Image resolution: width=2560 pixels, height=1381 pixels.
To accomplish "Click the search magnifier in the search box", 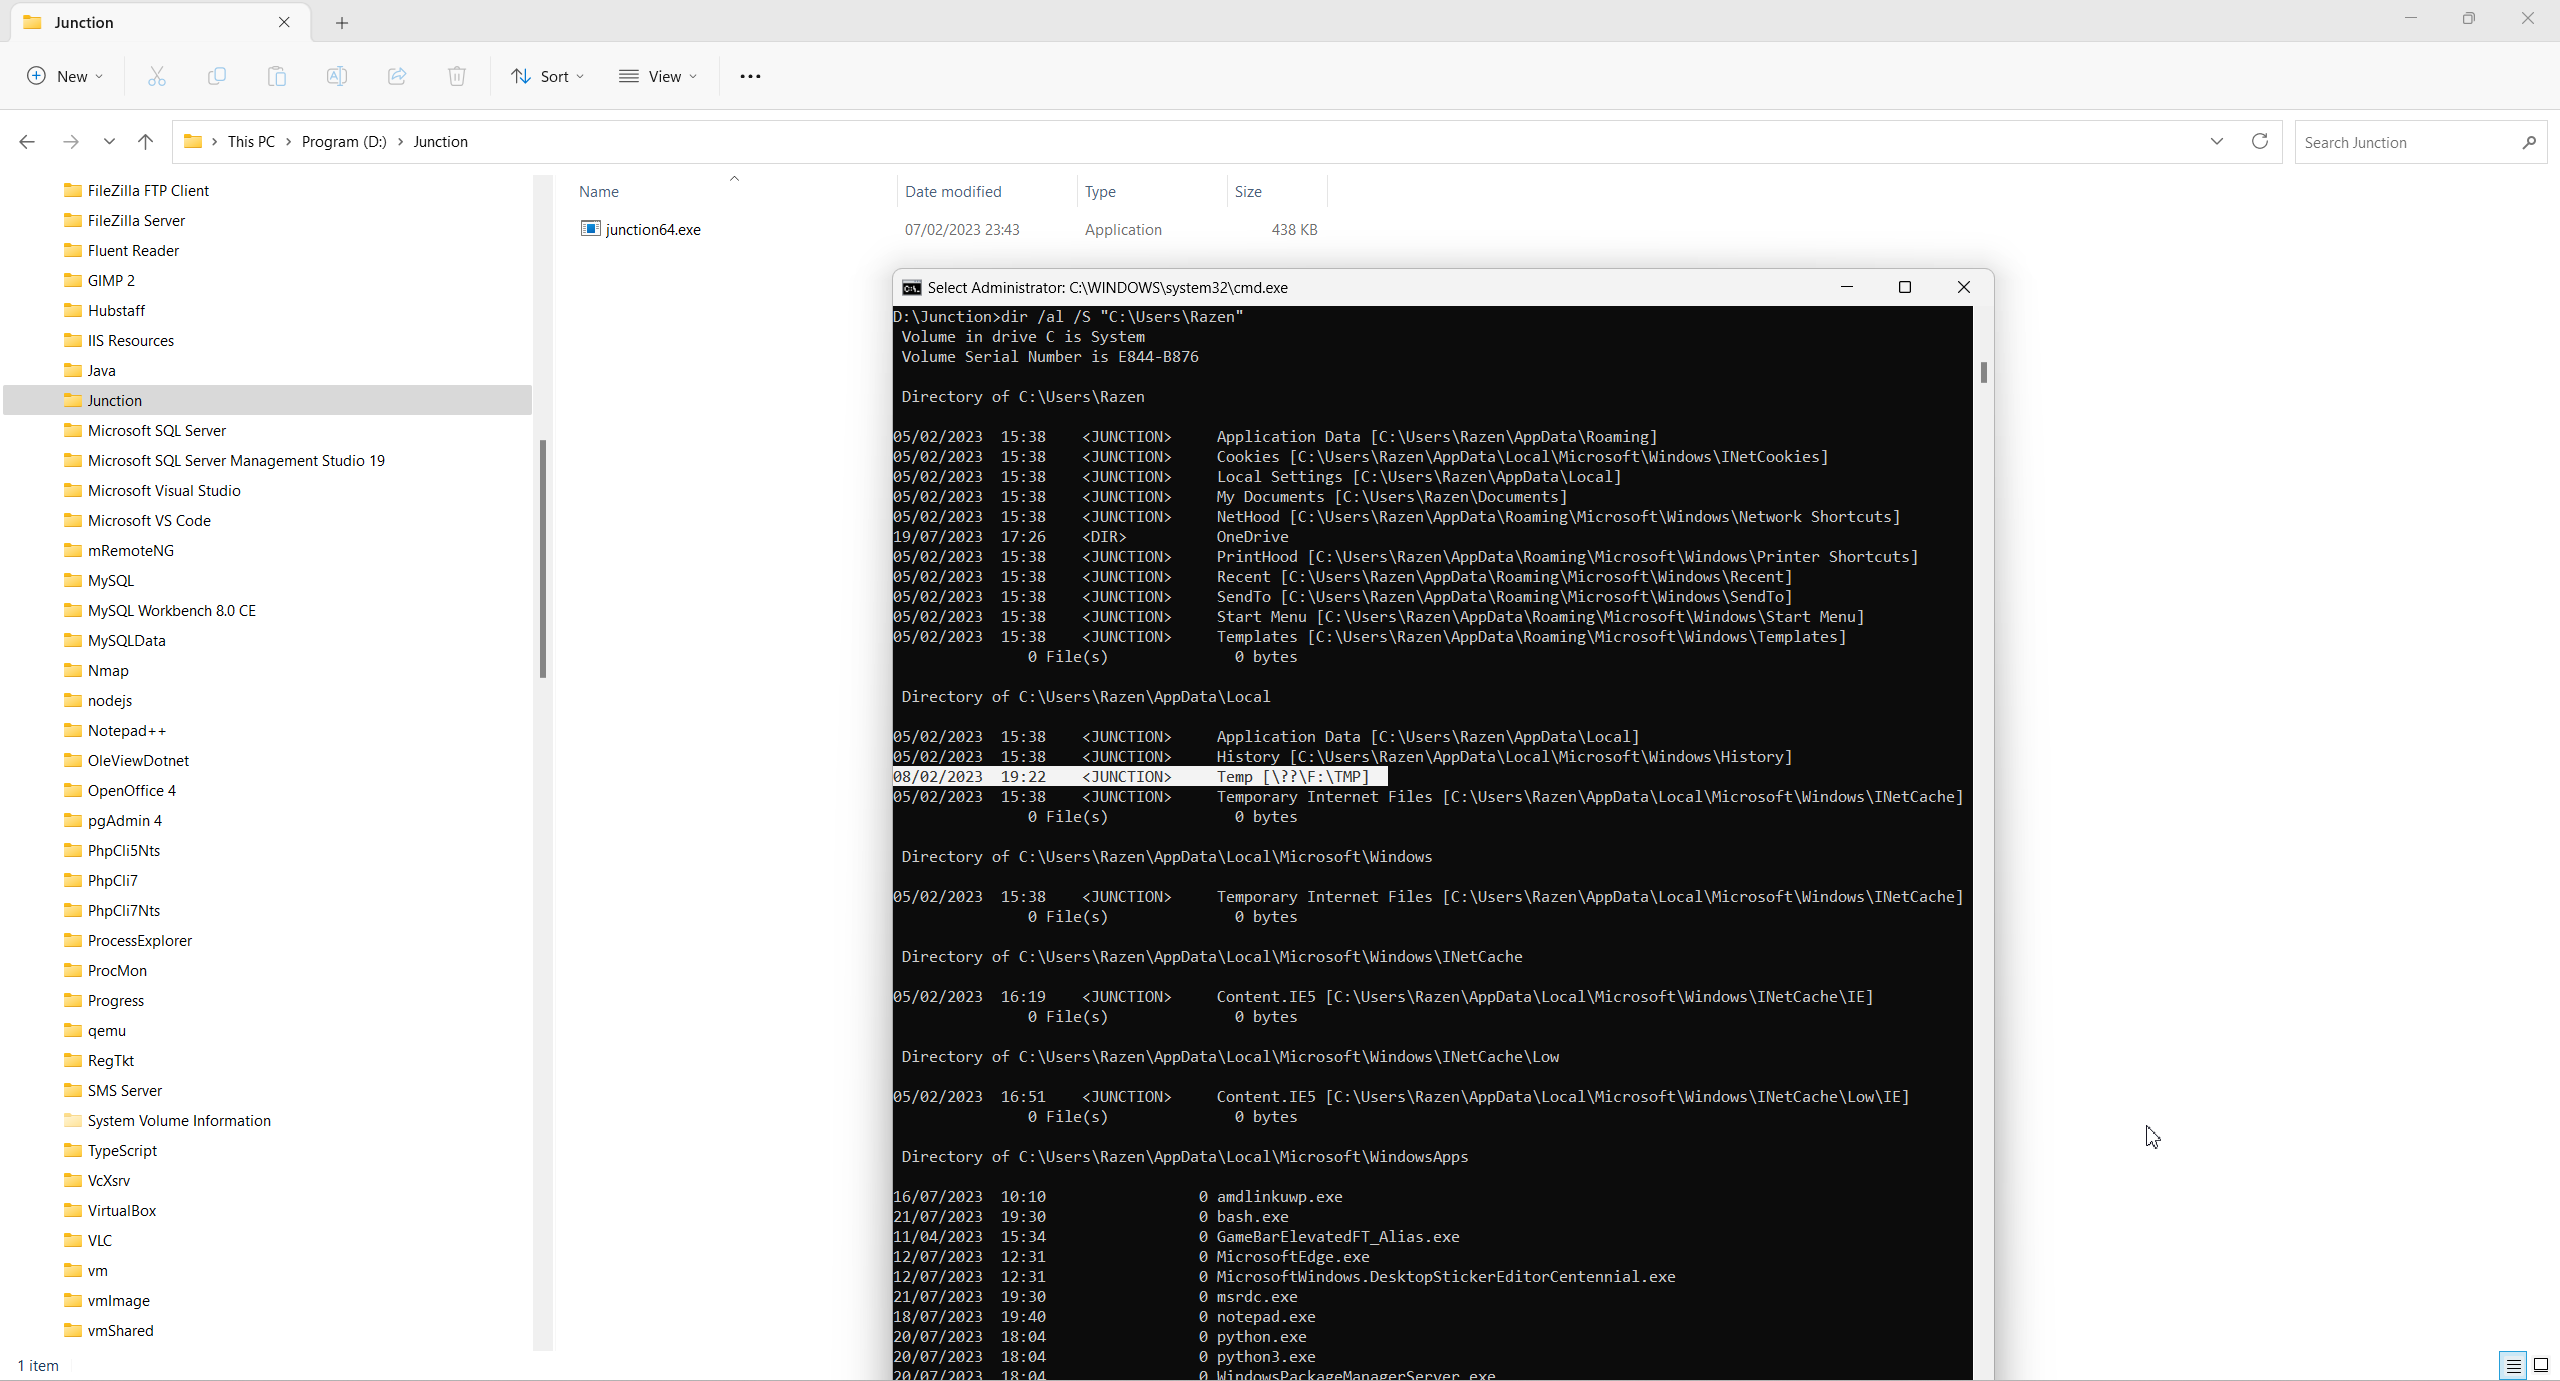I will (2531, 141).
